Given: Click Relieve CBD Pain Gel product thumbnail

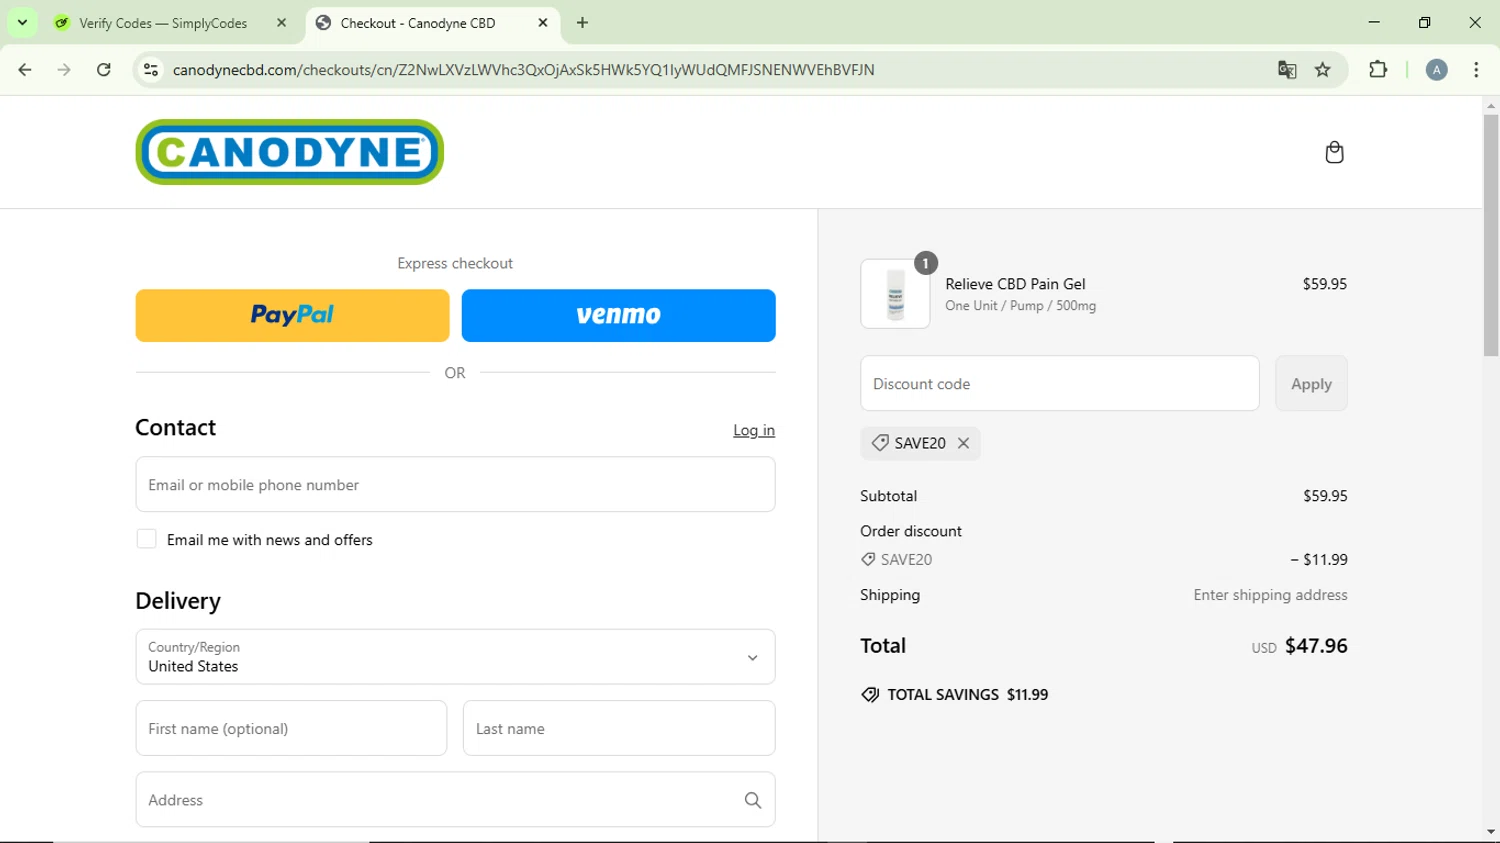Looking at the screenshot, I should pyautogui.click(x=895, y=294).
